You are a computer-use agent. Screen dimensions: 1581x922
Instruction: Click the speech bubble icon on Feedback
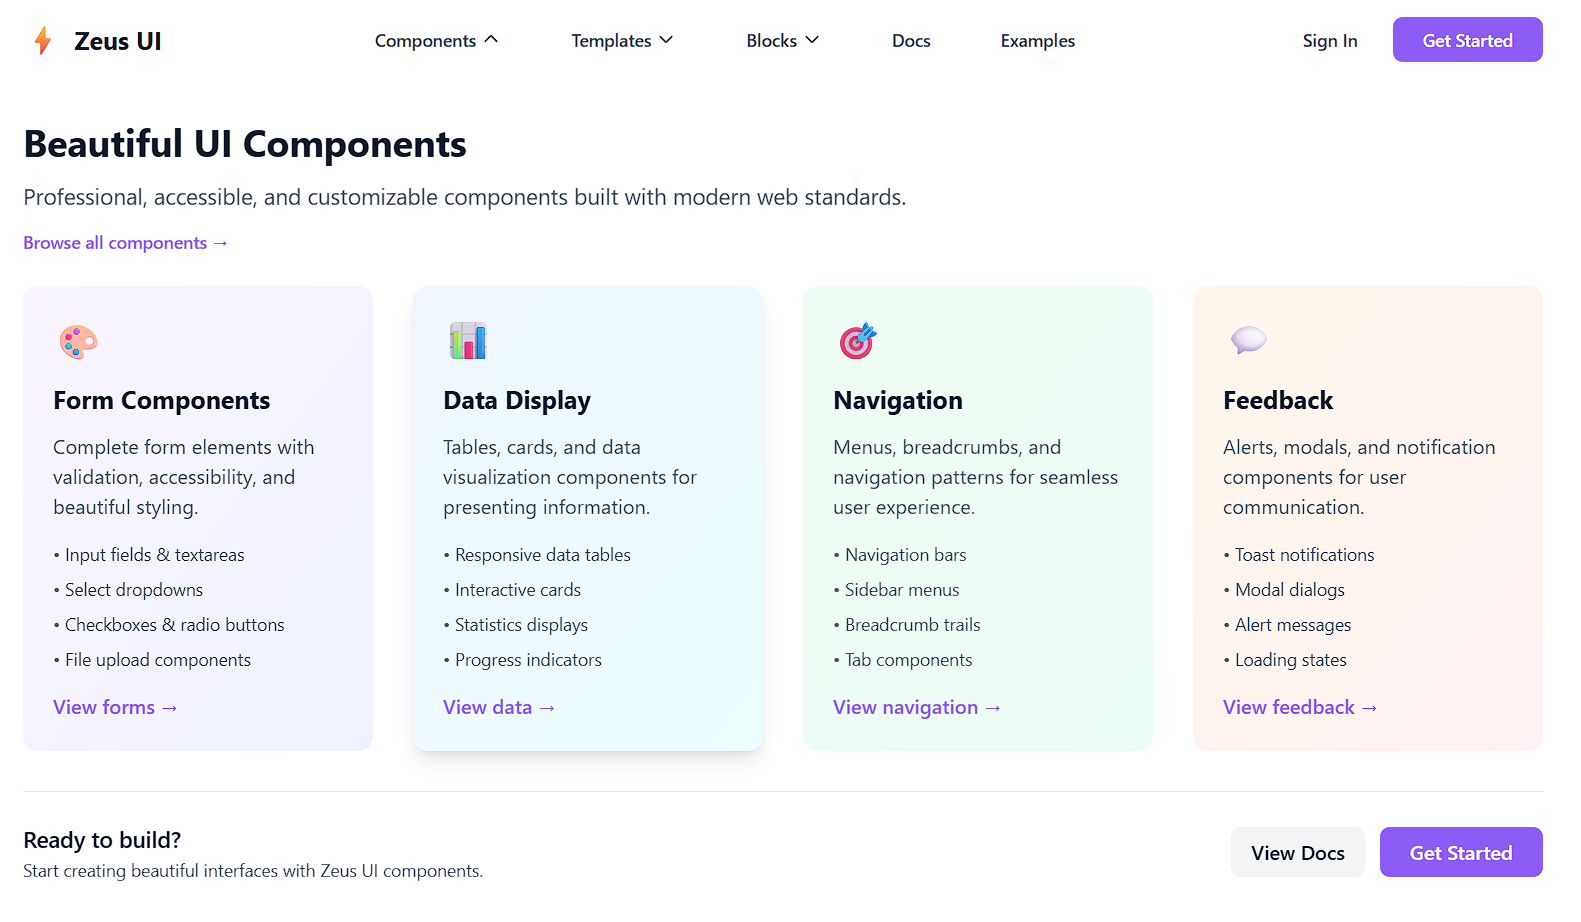coord(1248,340)
